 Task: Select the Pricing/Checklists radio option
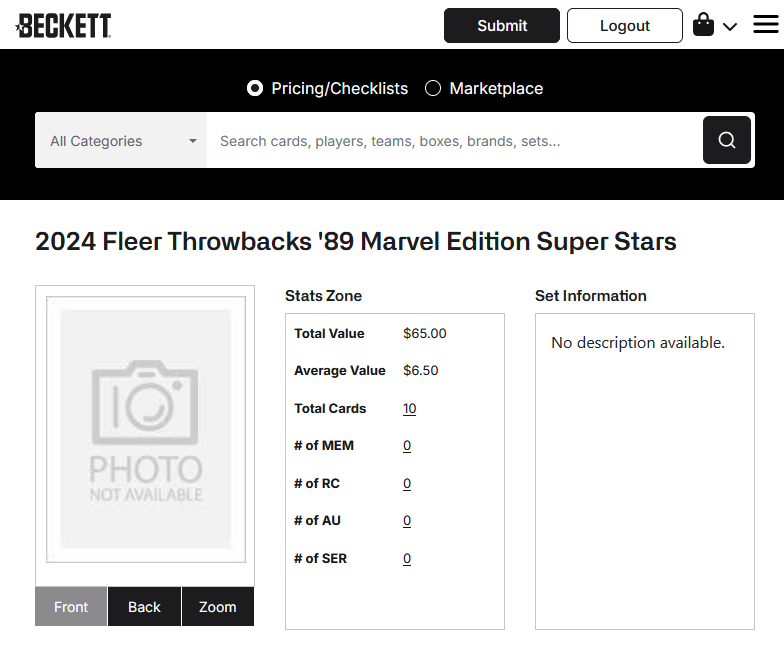point(255,88)
